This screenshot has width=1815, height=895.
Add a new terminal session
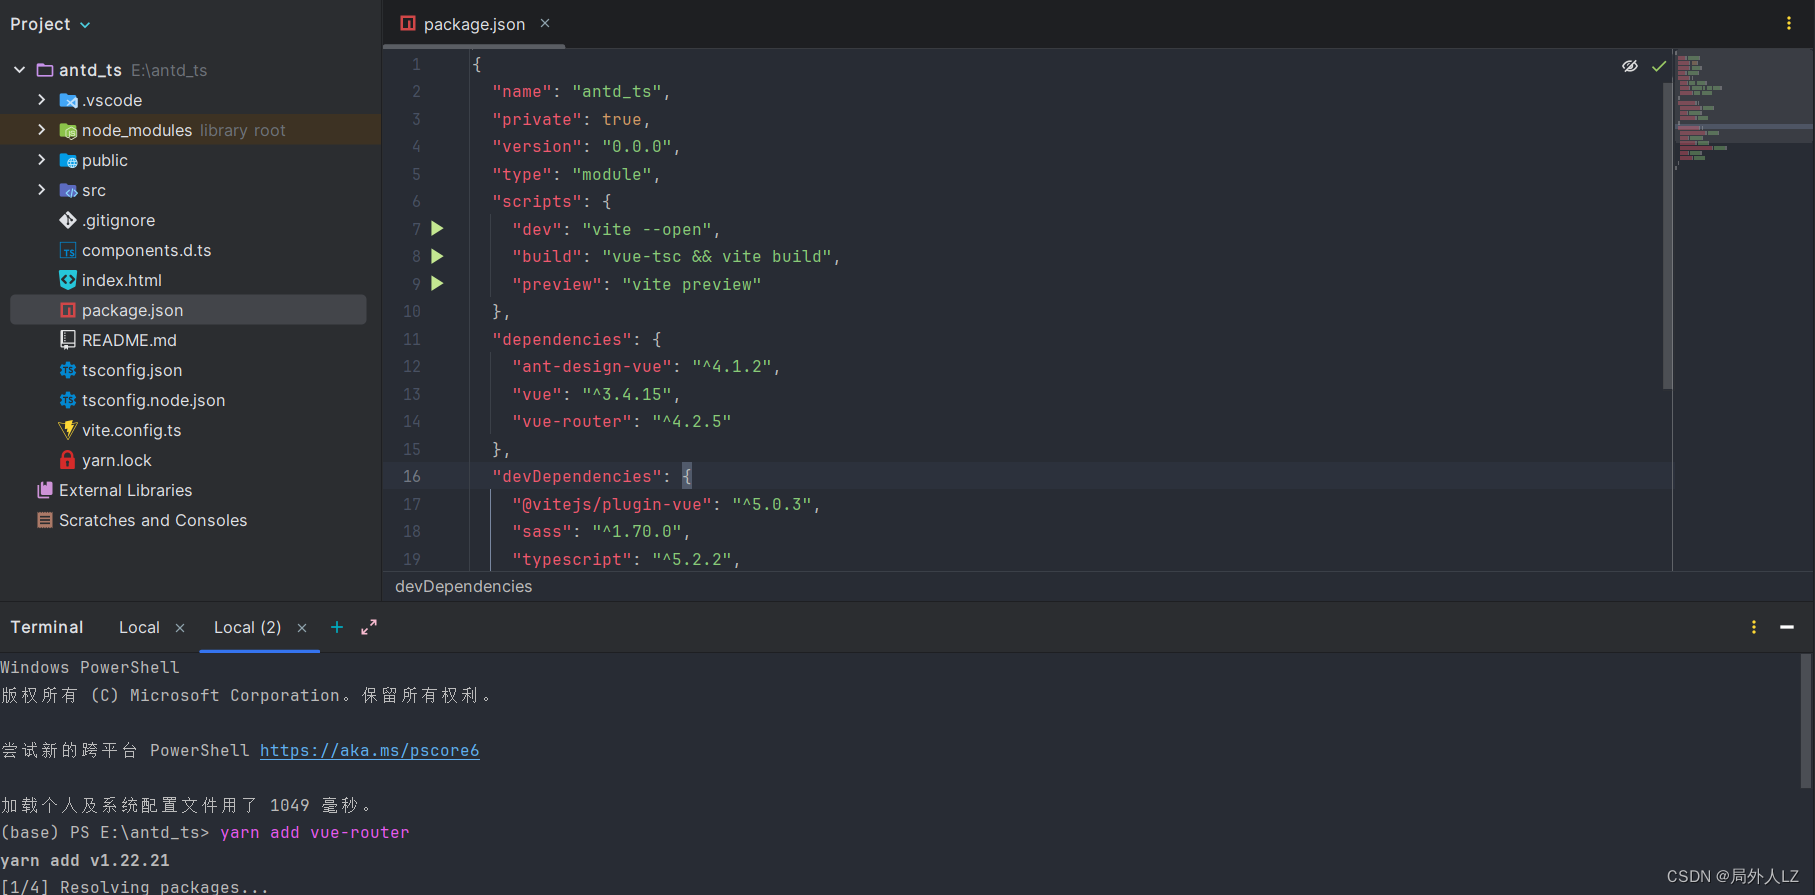pos(337,627)
